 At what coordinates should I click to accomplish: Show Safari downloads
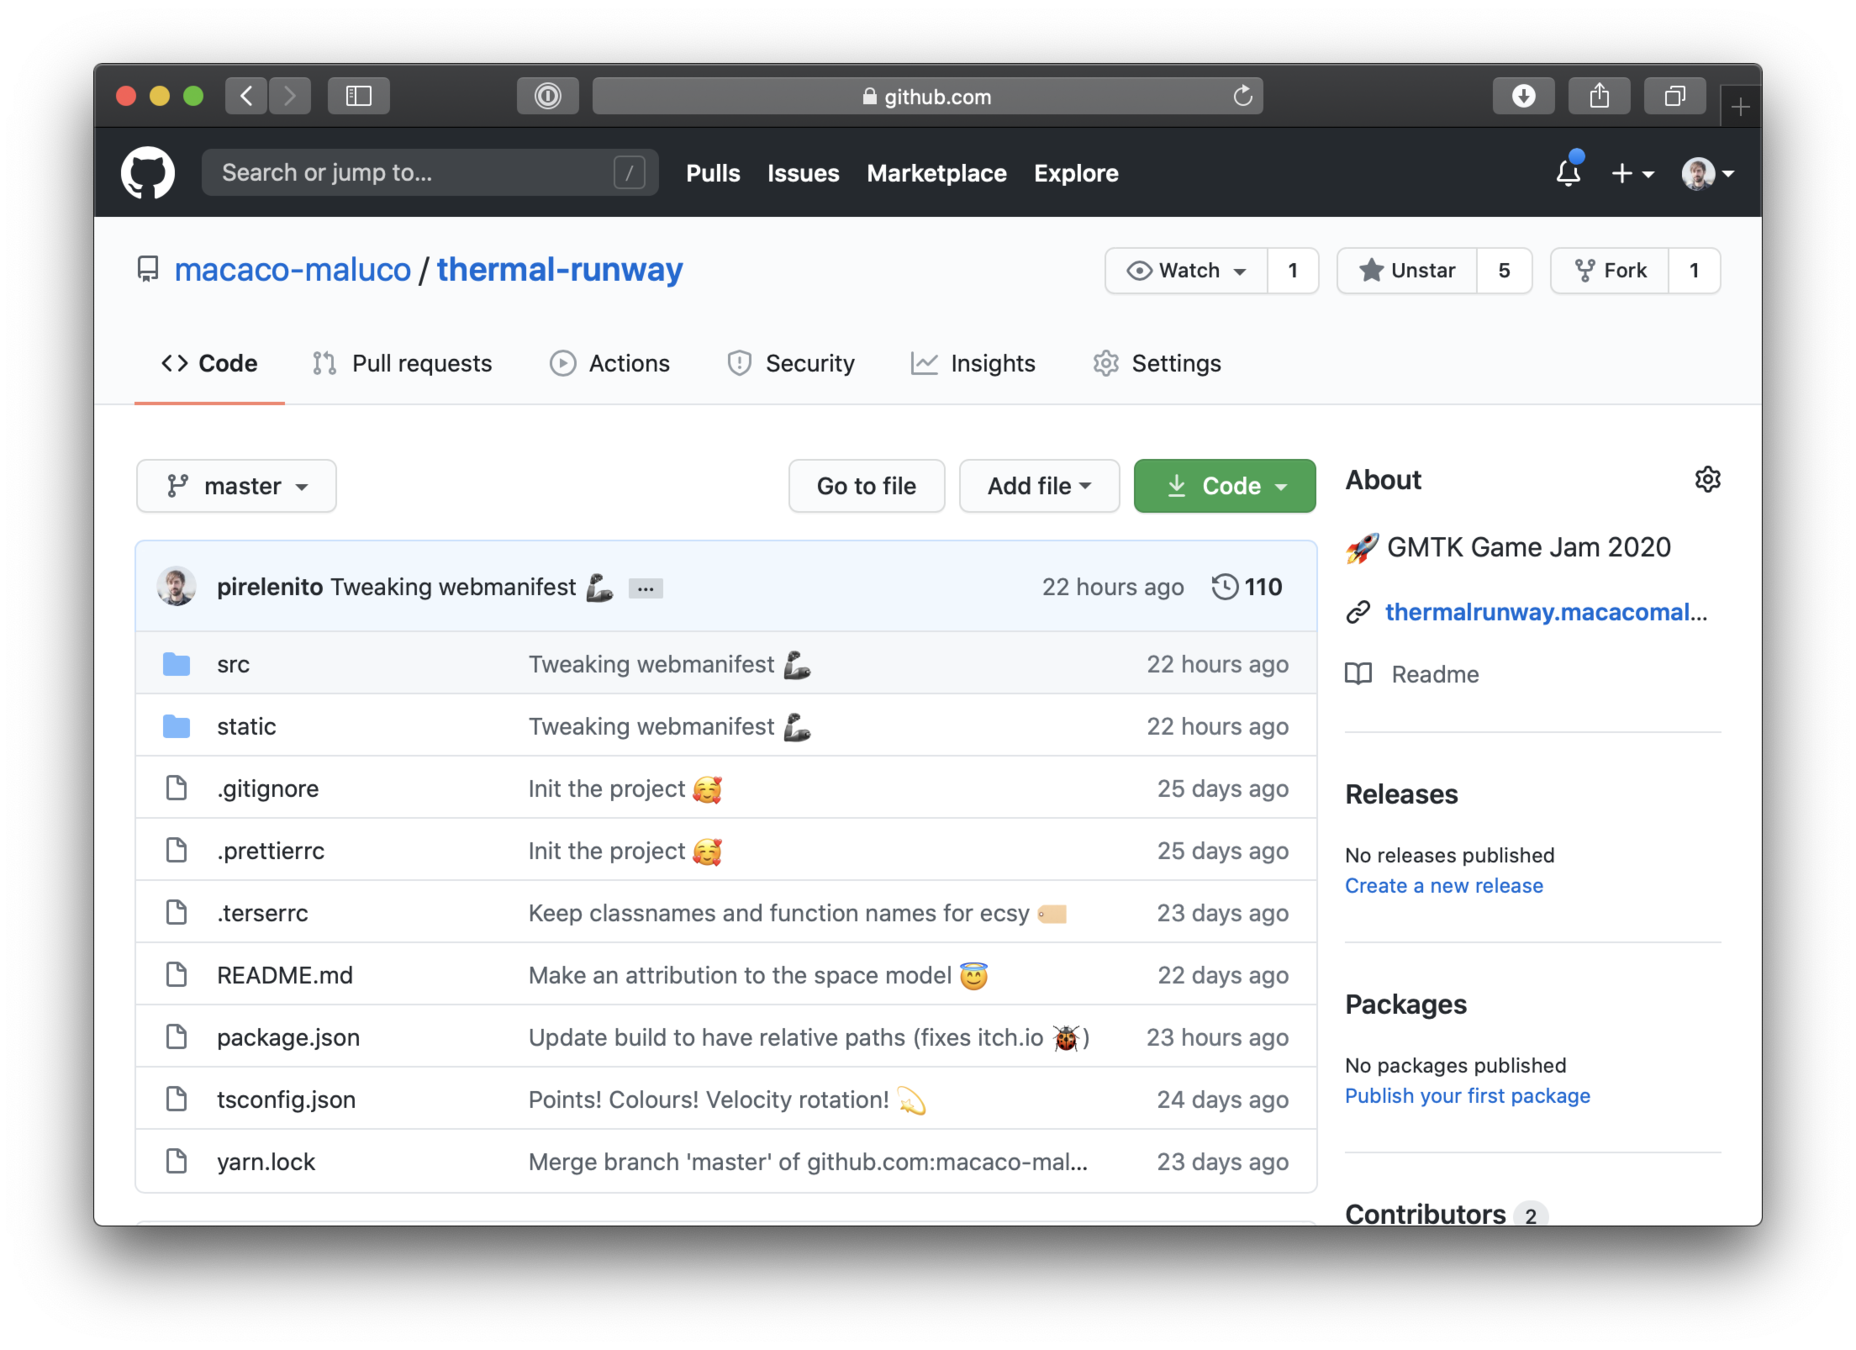click(1523, 96)
